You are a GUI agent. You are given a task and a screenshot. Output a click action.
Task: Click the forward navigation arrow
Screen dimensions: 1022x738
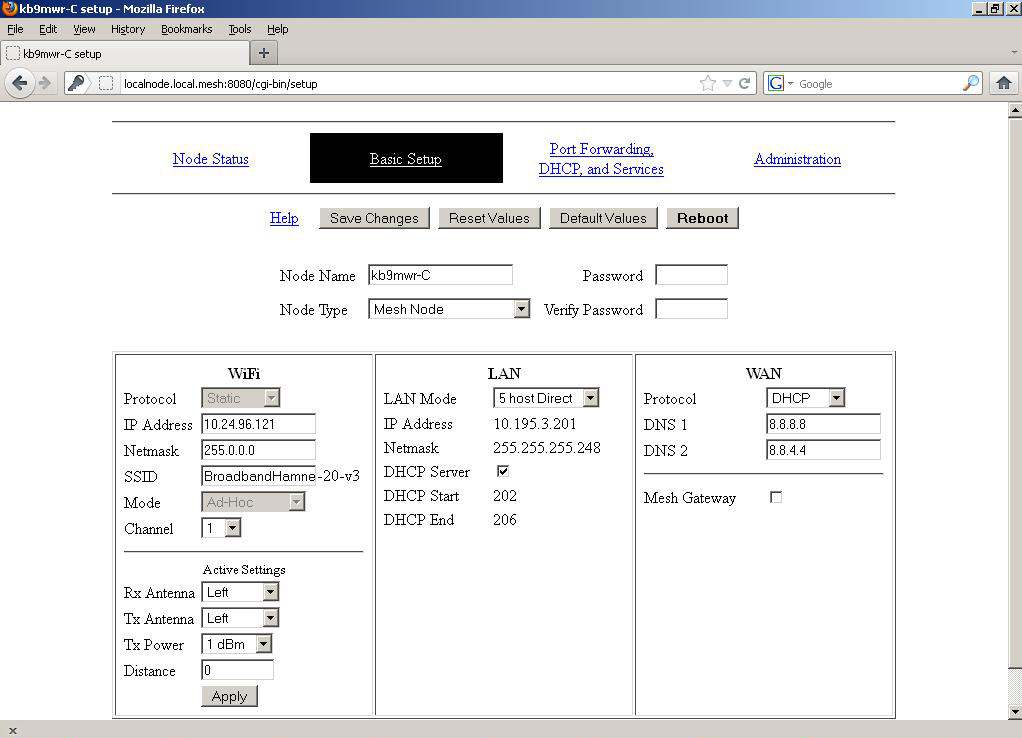[44, 83]
